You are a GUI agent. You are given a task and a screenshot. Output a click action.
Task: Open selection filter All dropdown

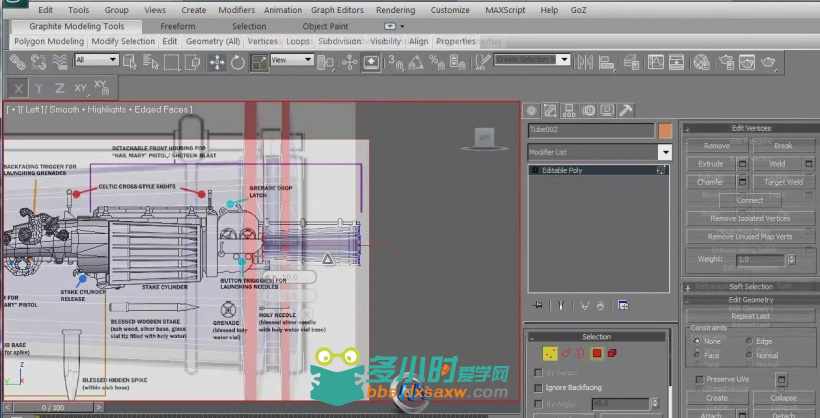tap(97, 60)
